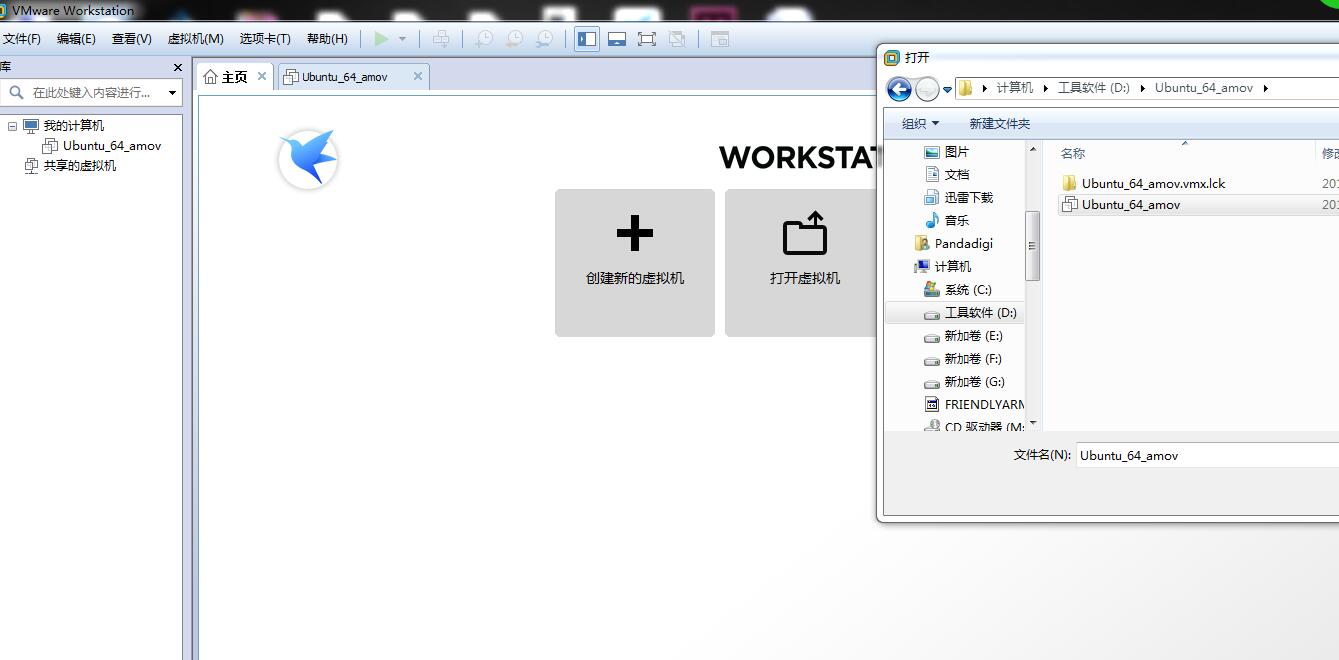Image resolution: width=1339 pixels, height=660 pixels.
Task: Enter full screen mode via toolbar icon
Action: point(647,39)
